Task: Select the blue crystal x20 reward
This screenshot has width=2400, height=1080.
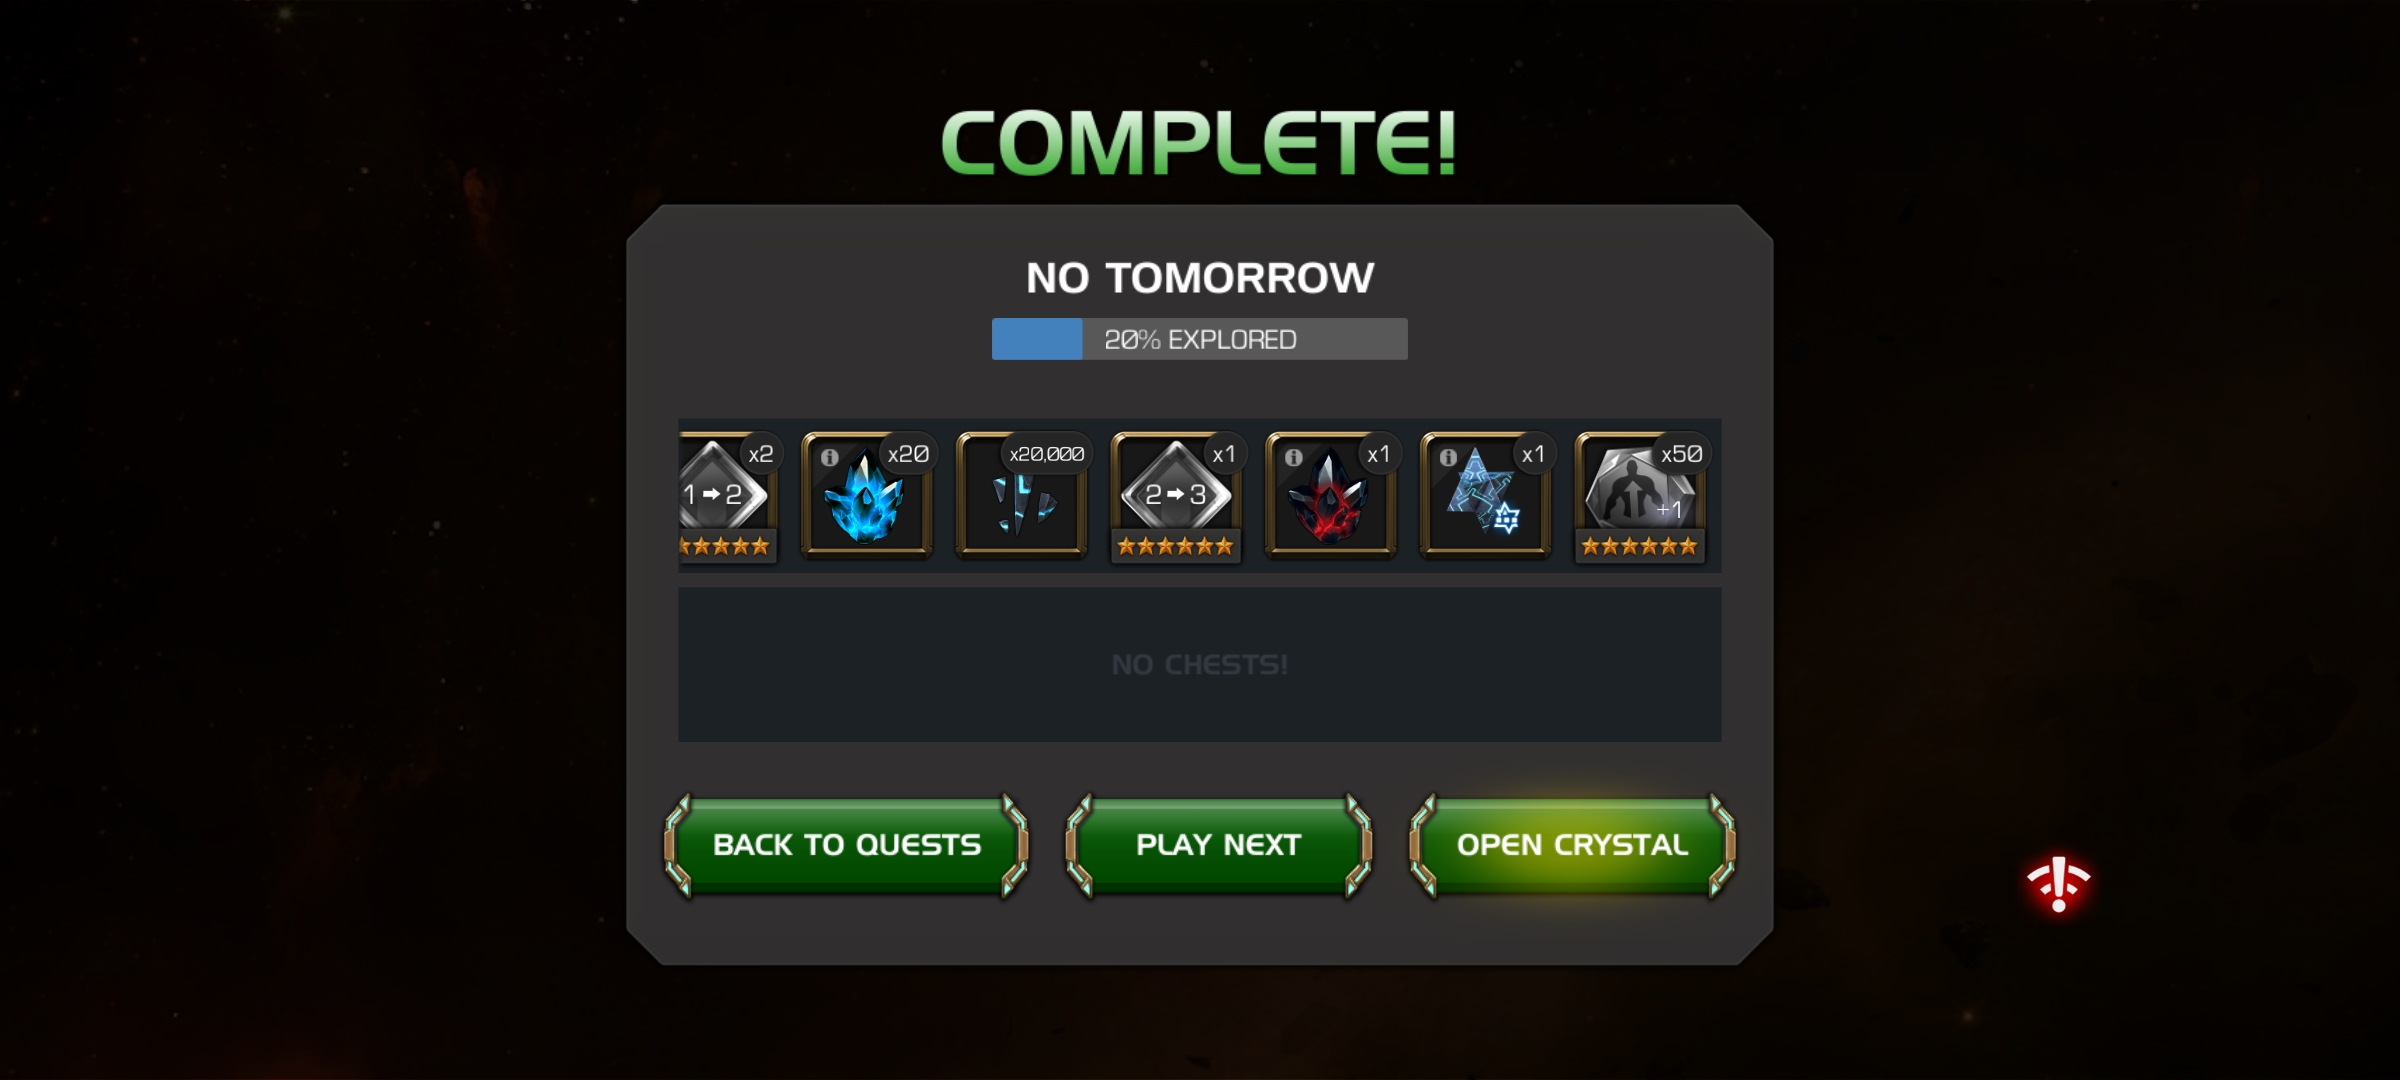Action: pos(867,496)
